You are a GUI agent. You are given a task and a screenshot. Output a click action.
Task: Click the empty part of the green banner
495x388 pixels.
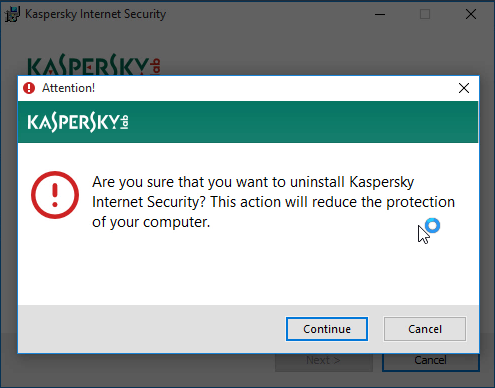[300, 122]
